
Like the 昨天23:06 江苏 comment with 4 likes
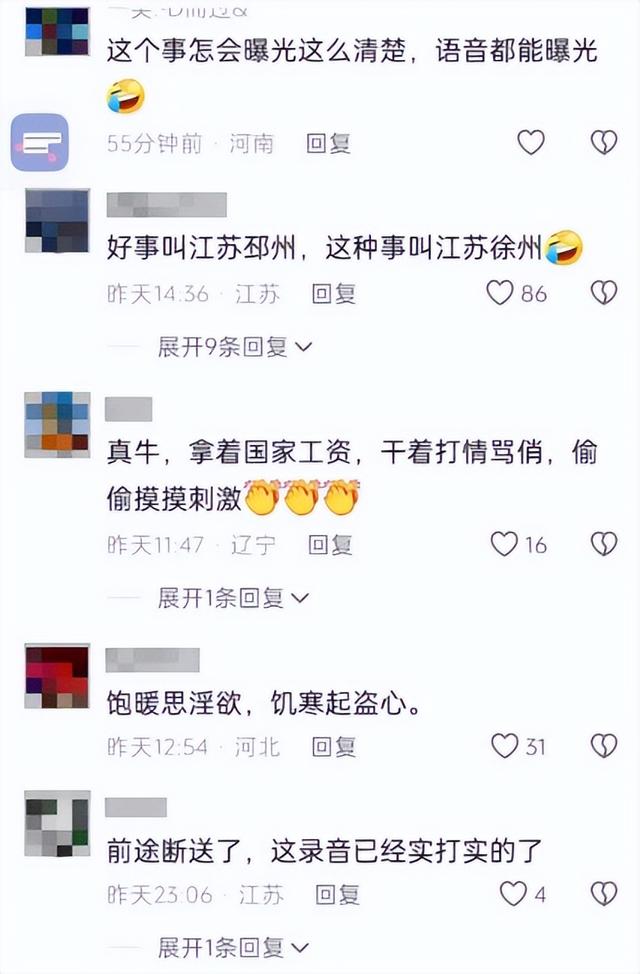coord(513,894)
